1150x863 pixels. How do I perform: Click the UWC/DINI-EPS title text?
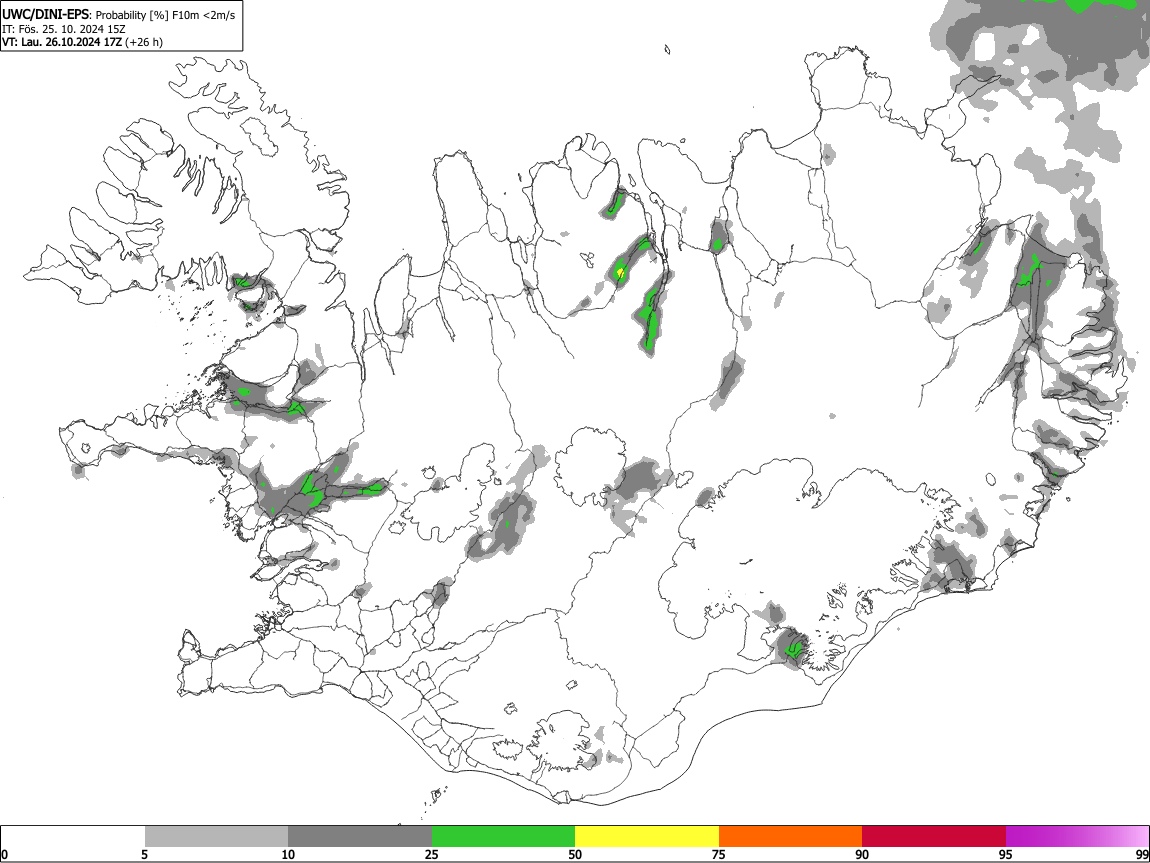pos(45,15)
